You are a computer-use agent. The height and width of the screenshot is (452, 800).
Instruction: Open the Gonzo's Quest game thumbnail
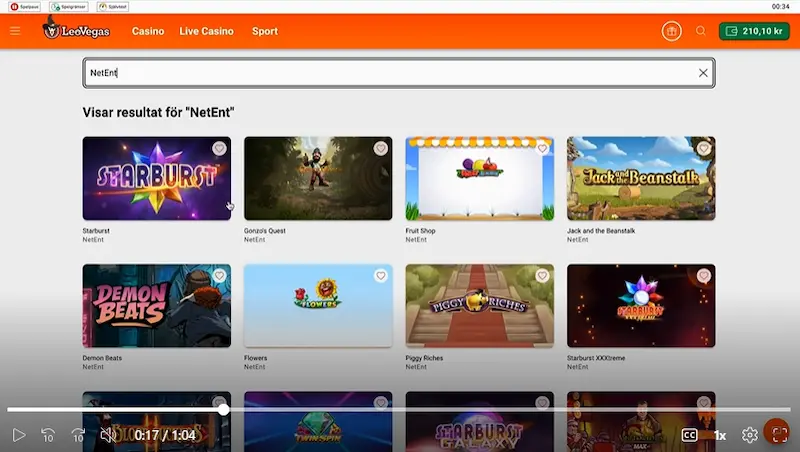318,179
